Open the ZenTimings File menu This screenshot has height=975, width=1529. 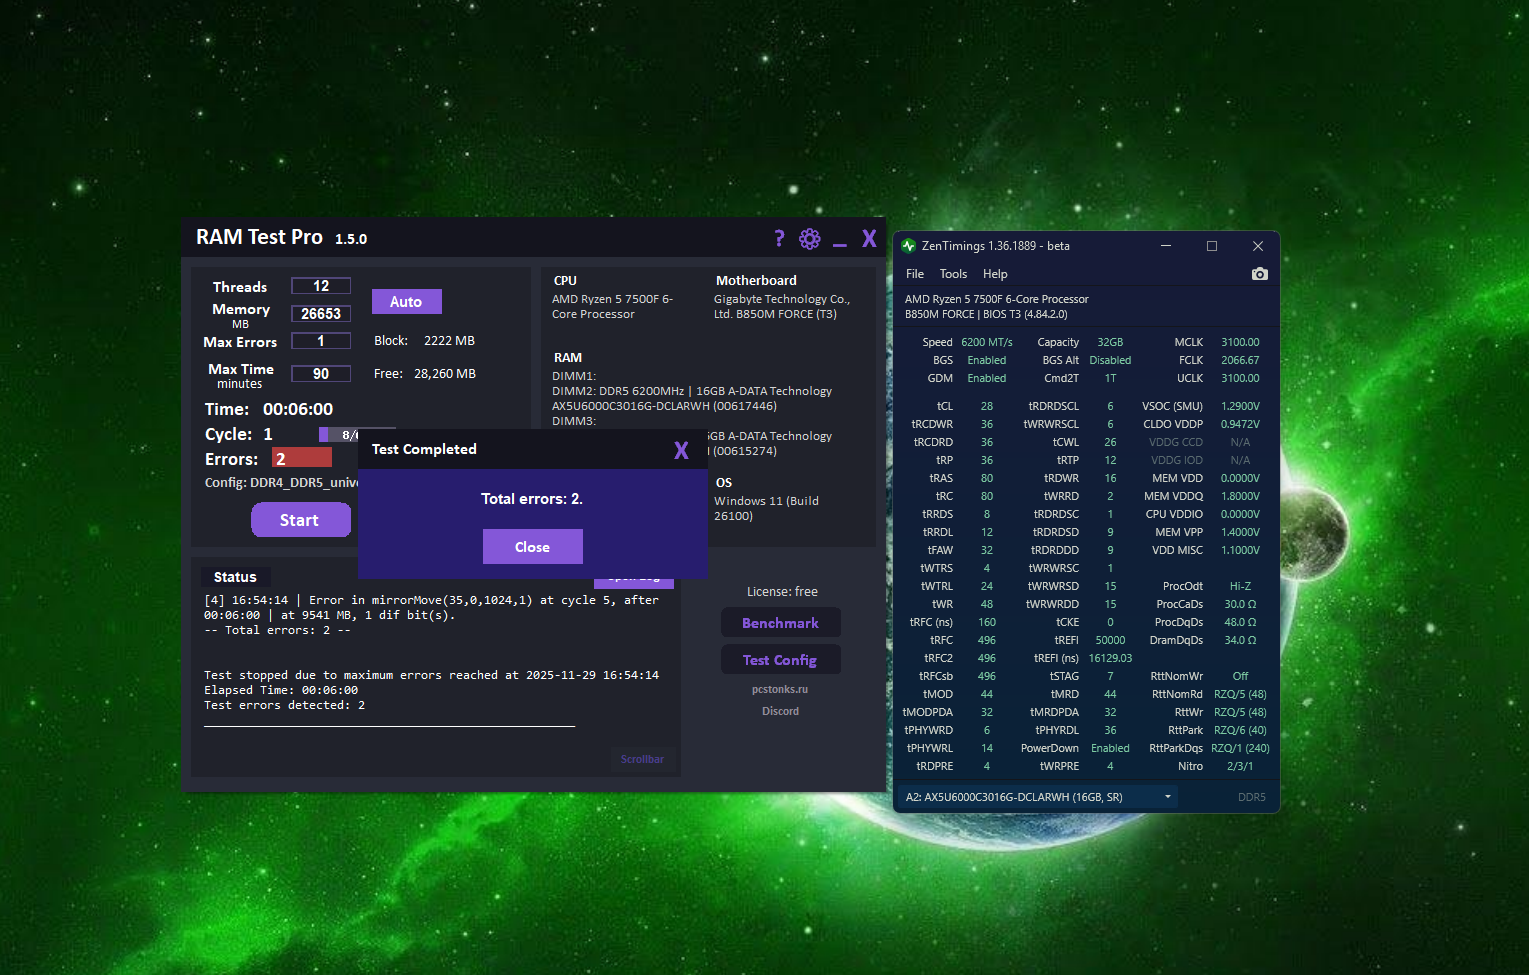click(x=915, y=274)
